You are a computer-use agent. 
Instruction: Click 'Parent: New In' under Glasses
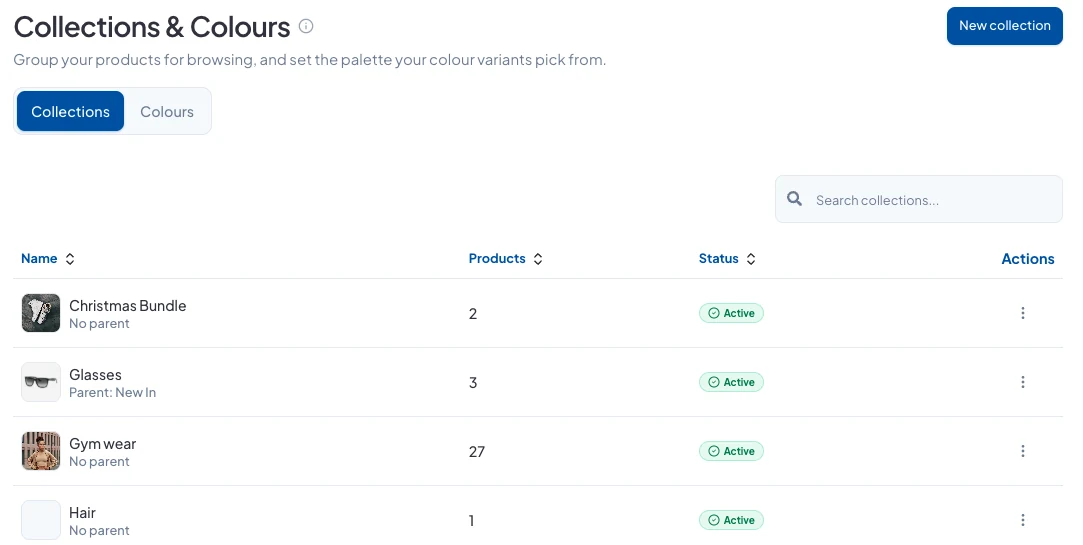pyautogui.click(x=113, y=392)
